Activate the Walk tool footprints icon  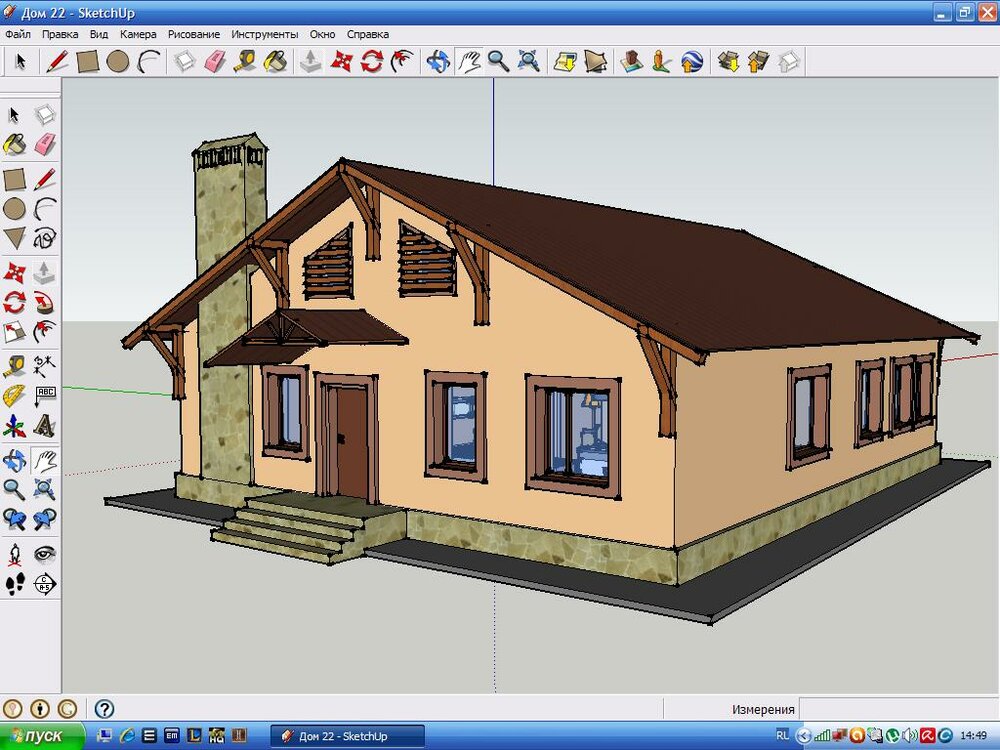tap(15, 583)
